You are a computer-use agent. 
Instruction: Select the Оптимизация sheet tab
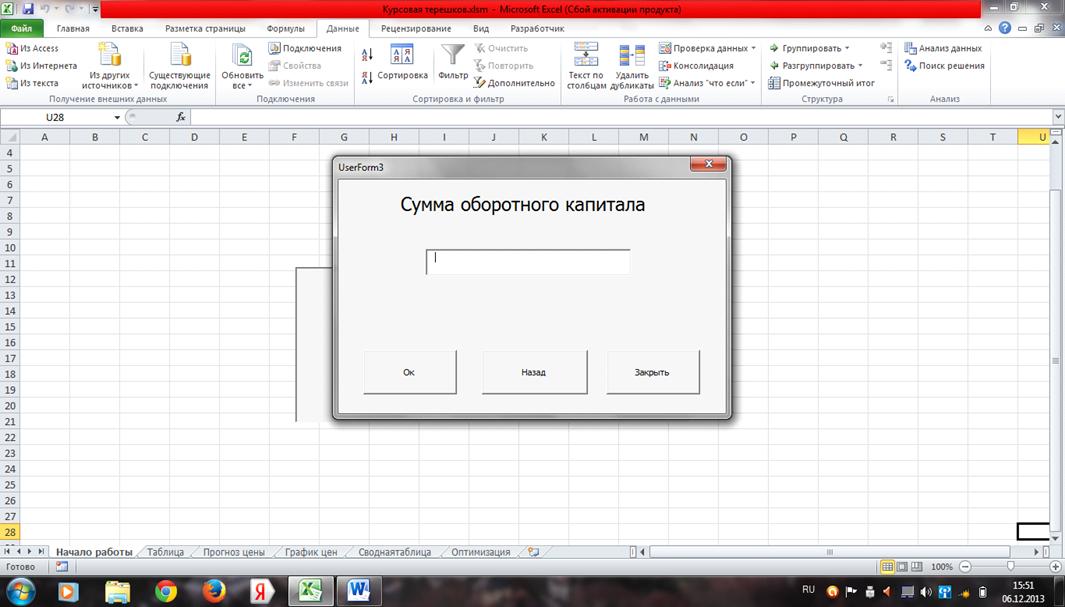click(x=480, y=552)
